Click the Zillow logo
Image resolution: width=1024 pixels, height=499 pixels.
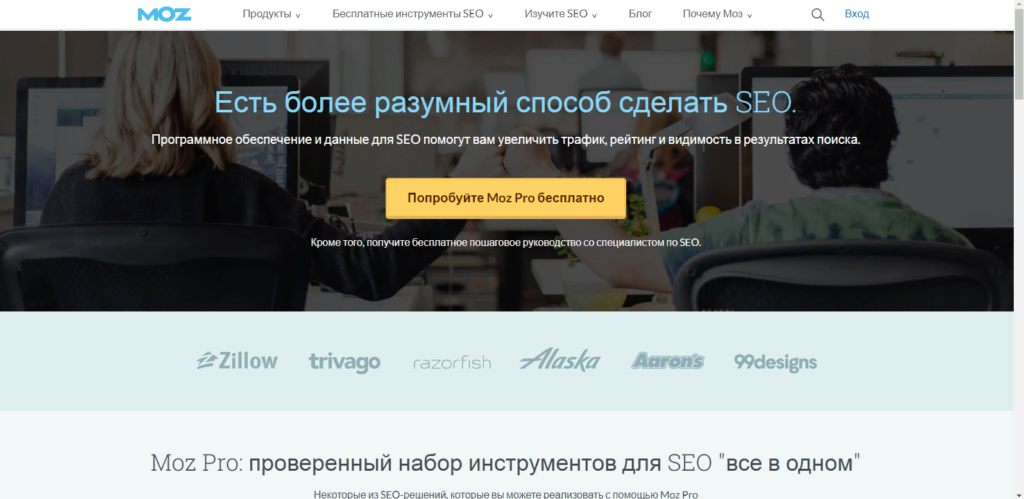[x=237, y=361]
